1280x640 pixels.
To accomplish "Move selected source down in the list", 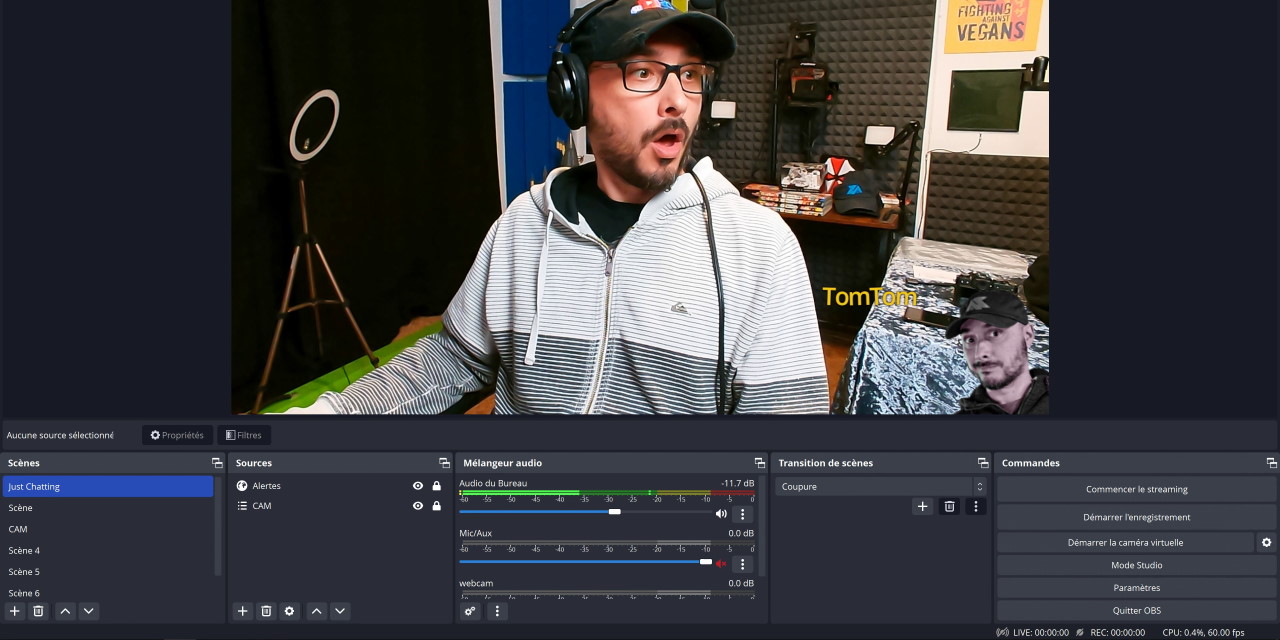I will pos(340,611).
